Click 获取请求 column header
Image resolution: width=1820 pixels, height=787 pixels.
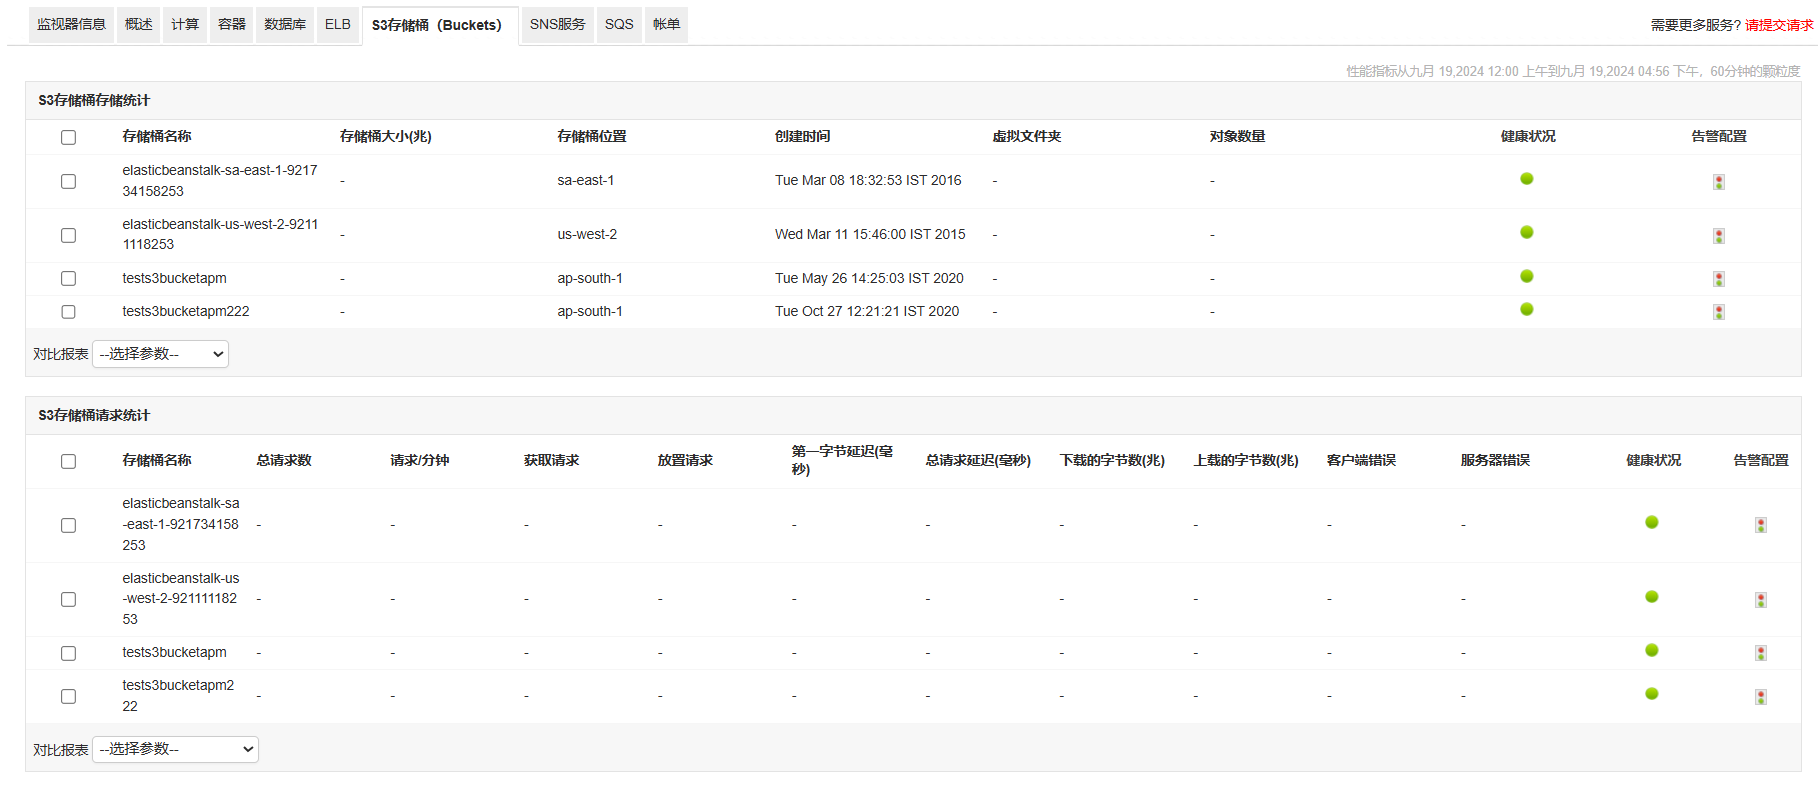[x=551, y=460]
